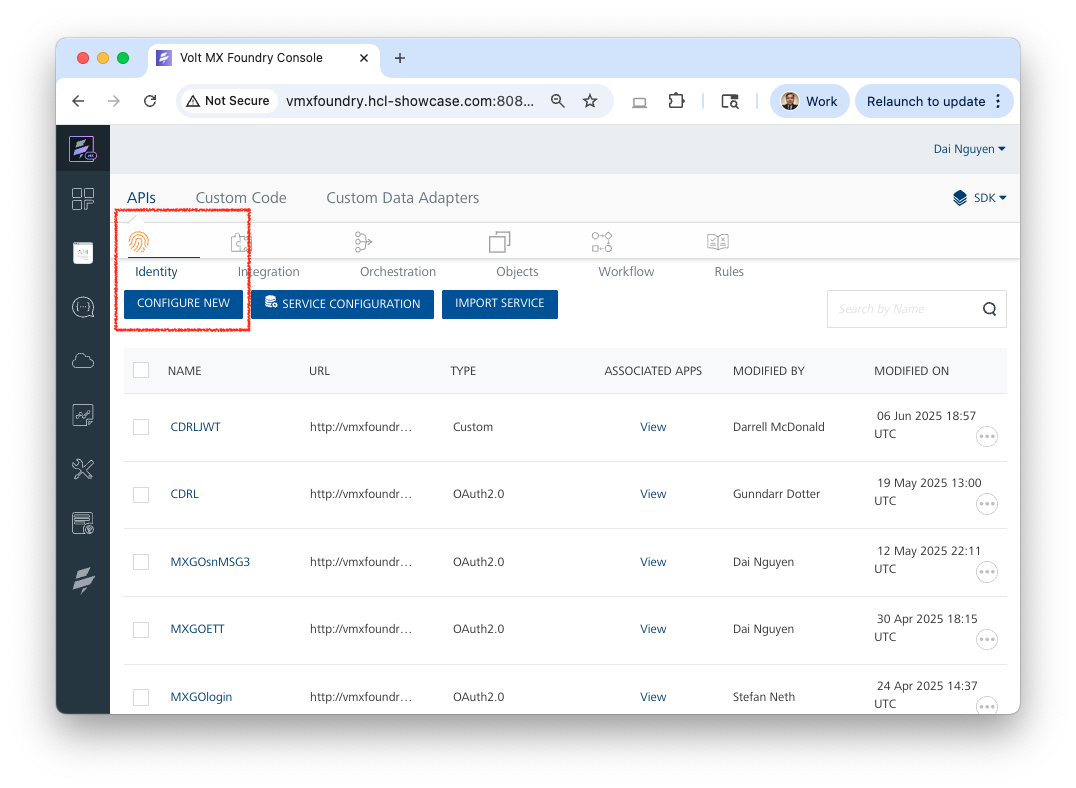Open the Chrome three-dot menu
The height and width of the screenshot is (788, 1076).
coord(998,101)
